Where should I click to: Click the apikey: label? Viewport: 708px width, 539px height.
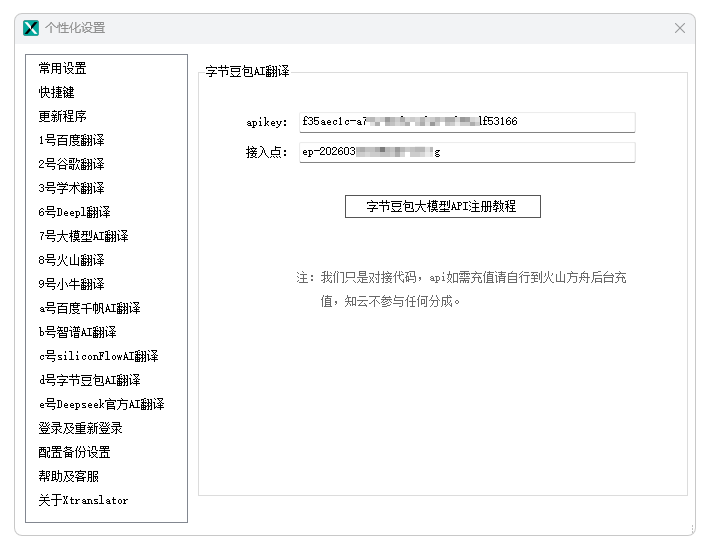266,122
